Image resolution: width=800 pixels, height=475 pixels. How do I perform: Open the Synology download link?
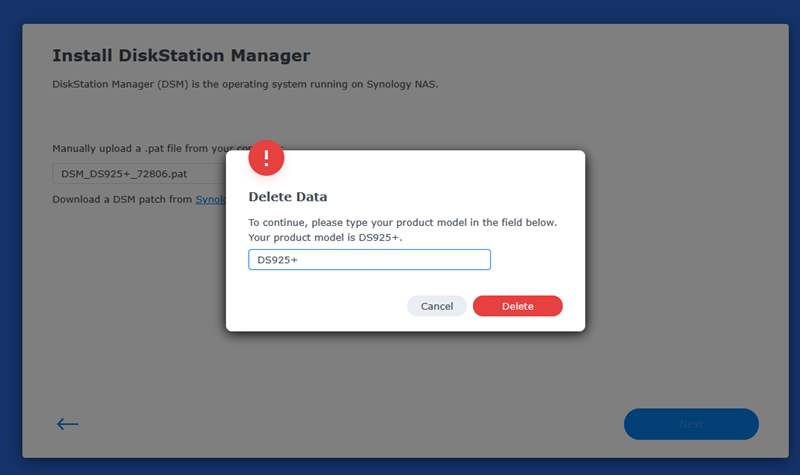coord(211,199)
